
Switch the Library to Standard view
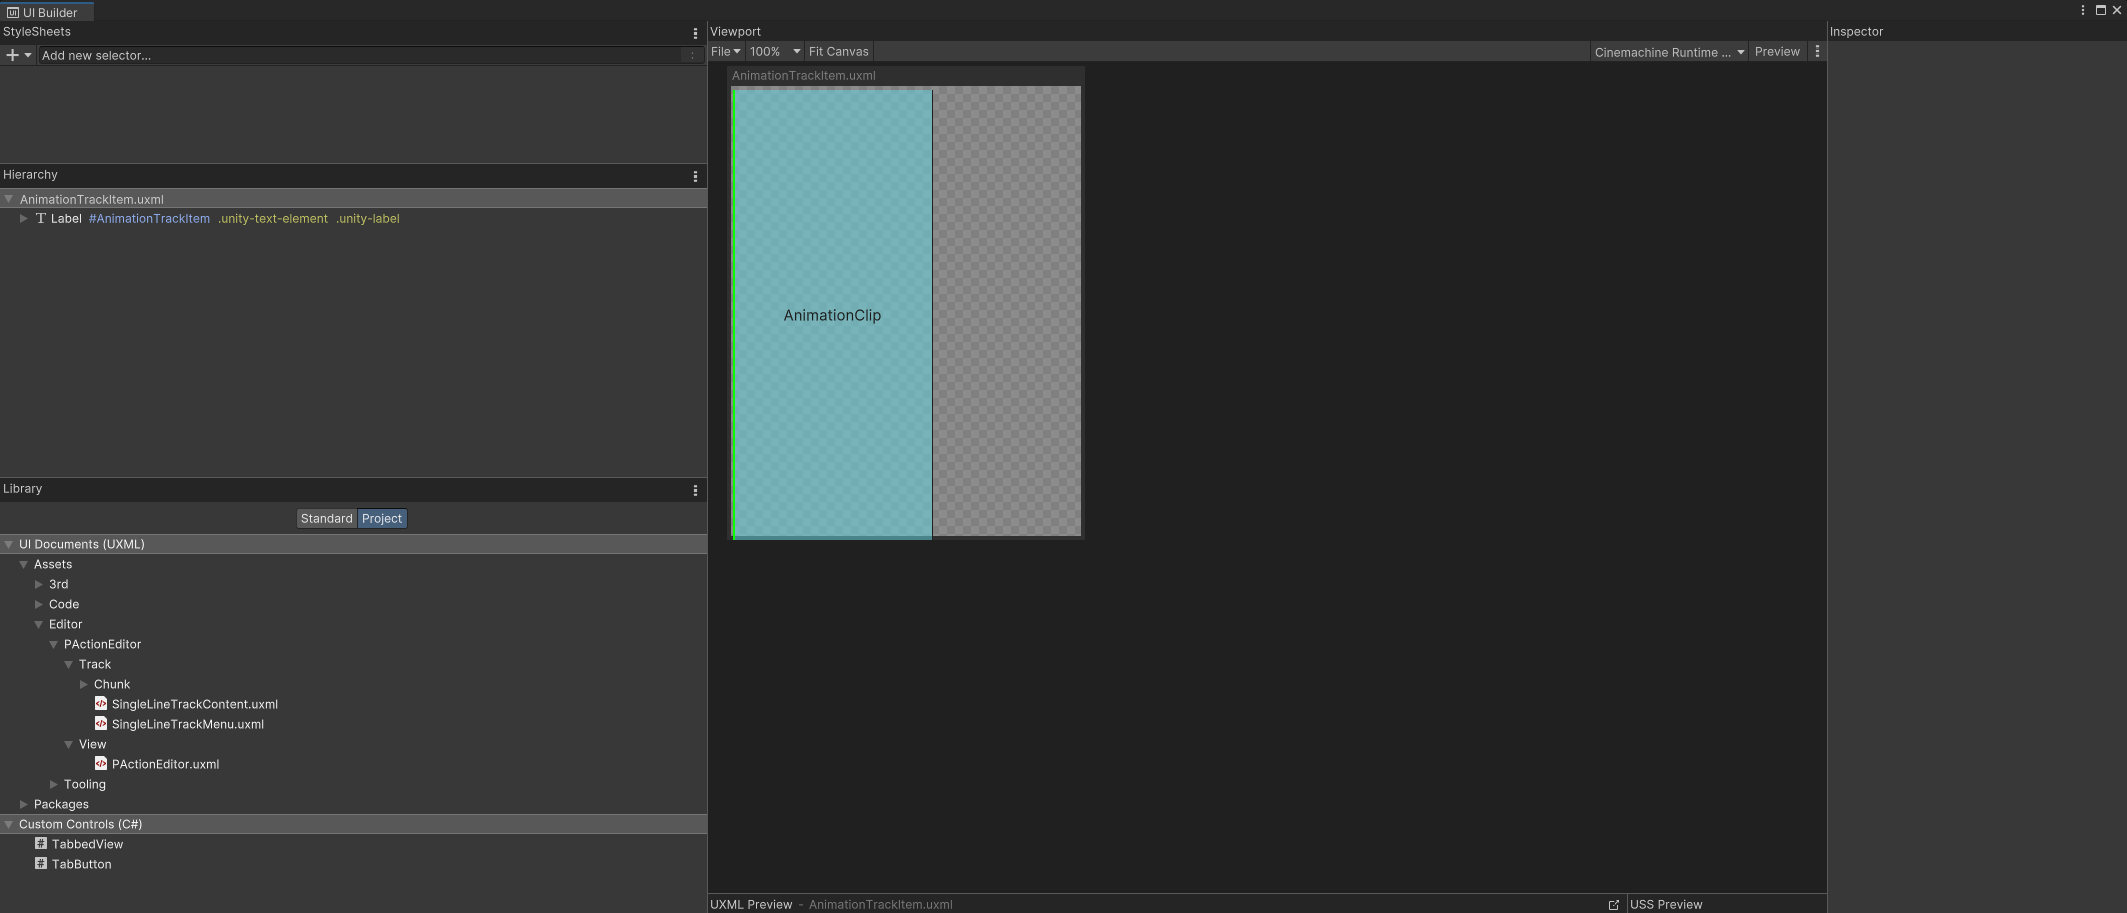coord(326,518)
